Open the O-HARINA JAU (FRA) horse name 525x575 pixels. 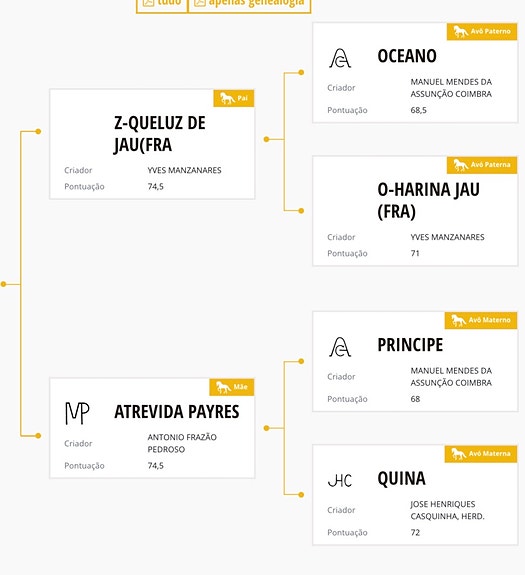428,200
